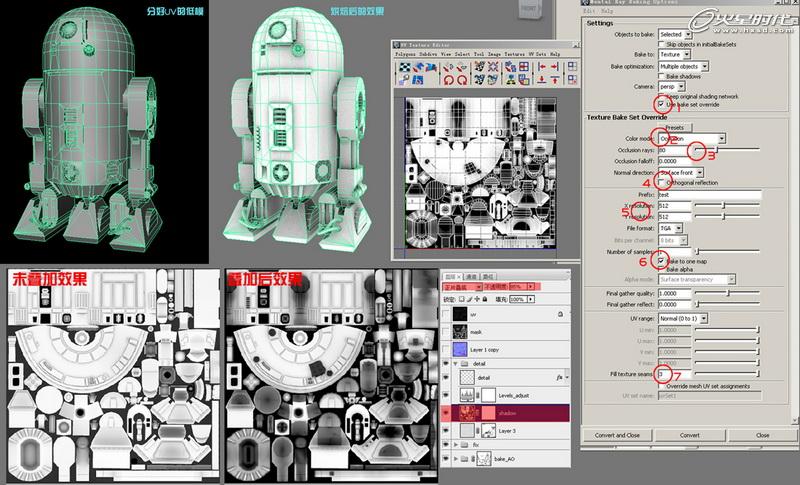The width and height of the screenshot is (800, 485).
Task: Click the align UVs to right arrow icon
Action: 555,66
